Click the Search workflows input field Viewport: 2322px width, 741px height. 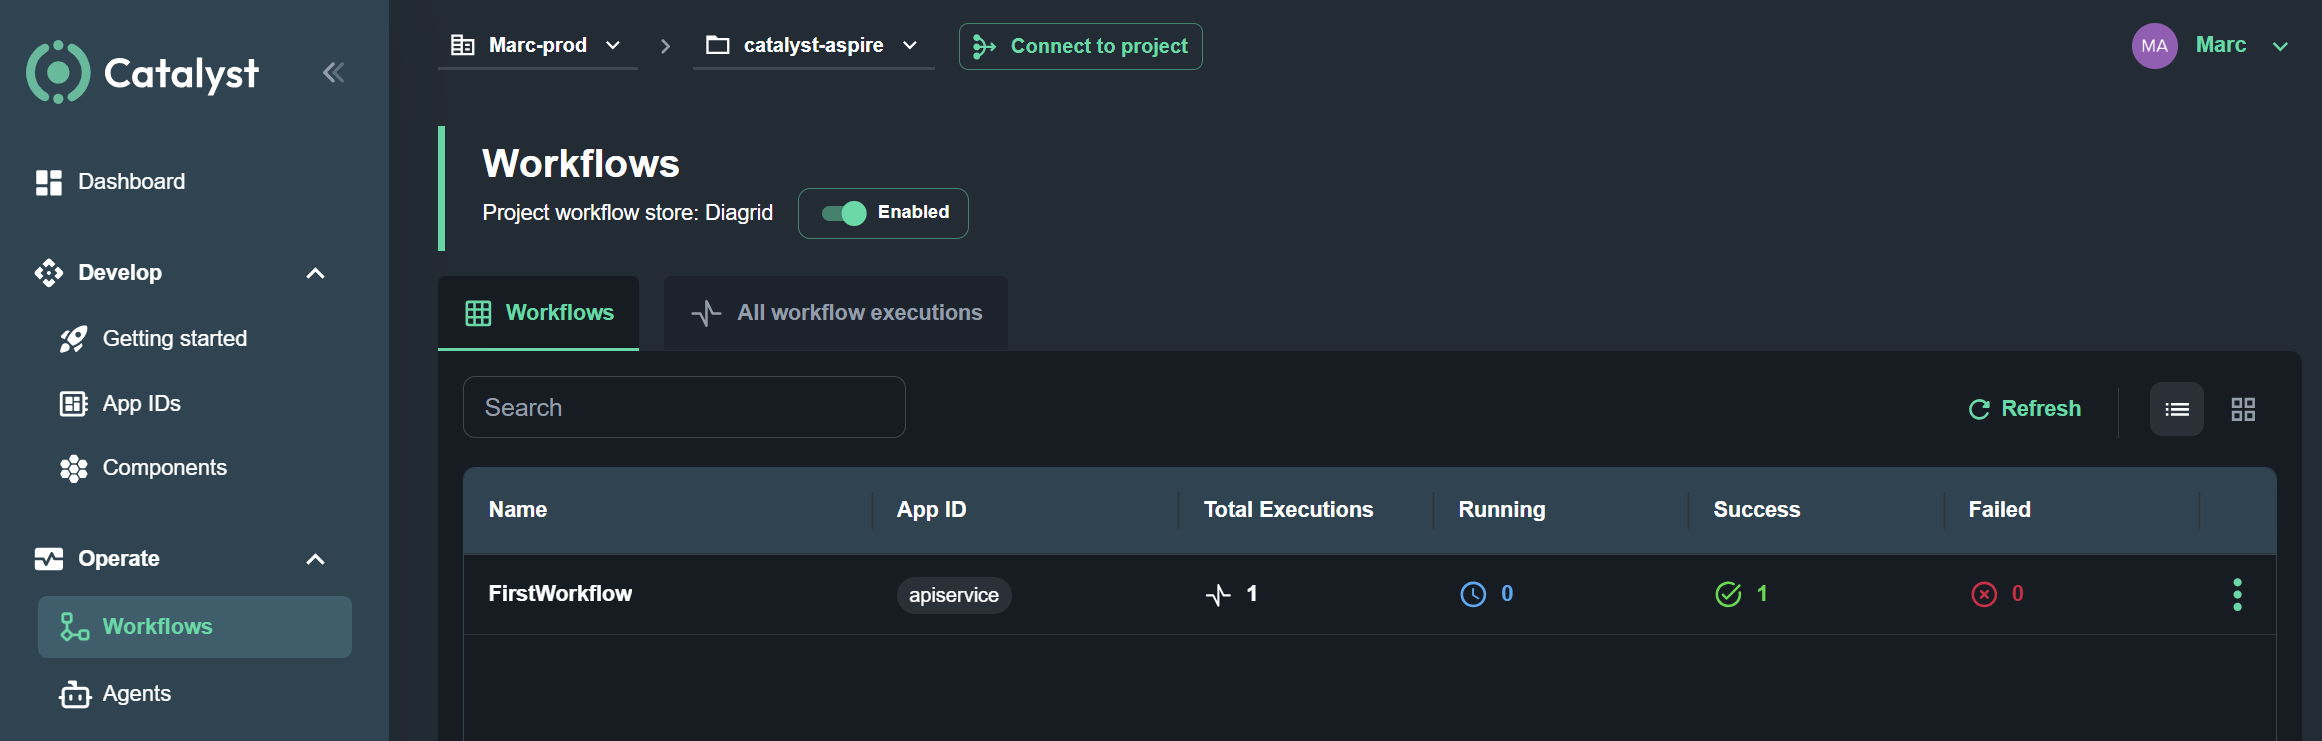[x=684, y=407]
